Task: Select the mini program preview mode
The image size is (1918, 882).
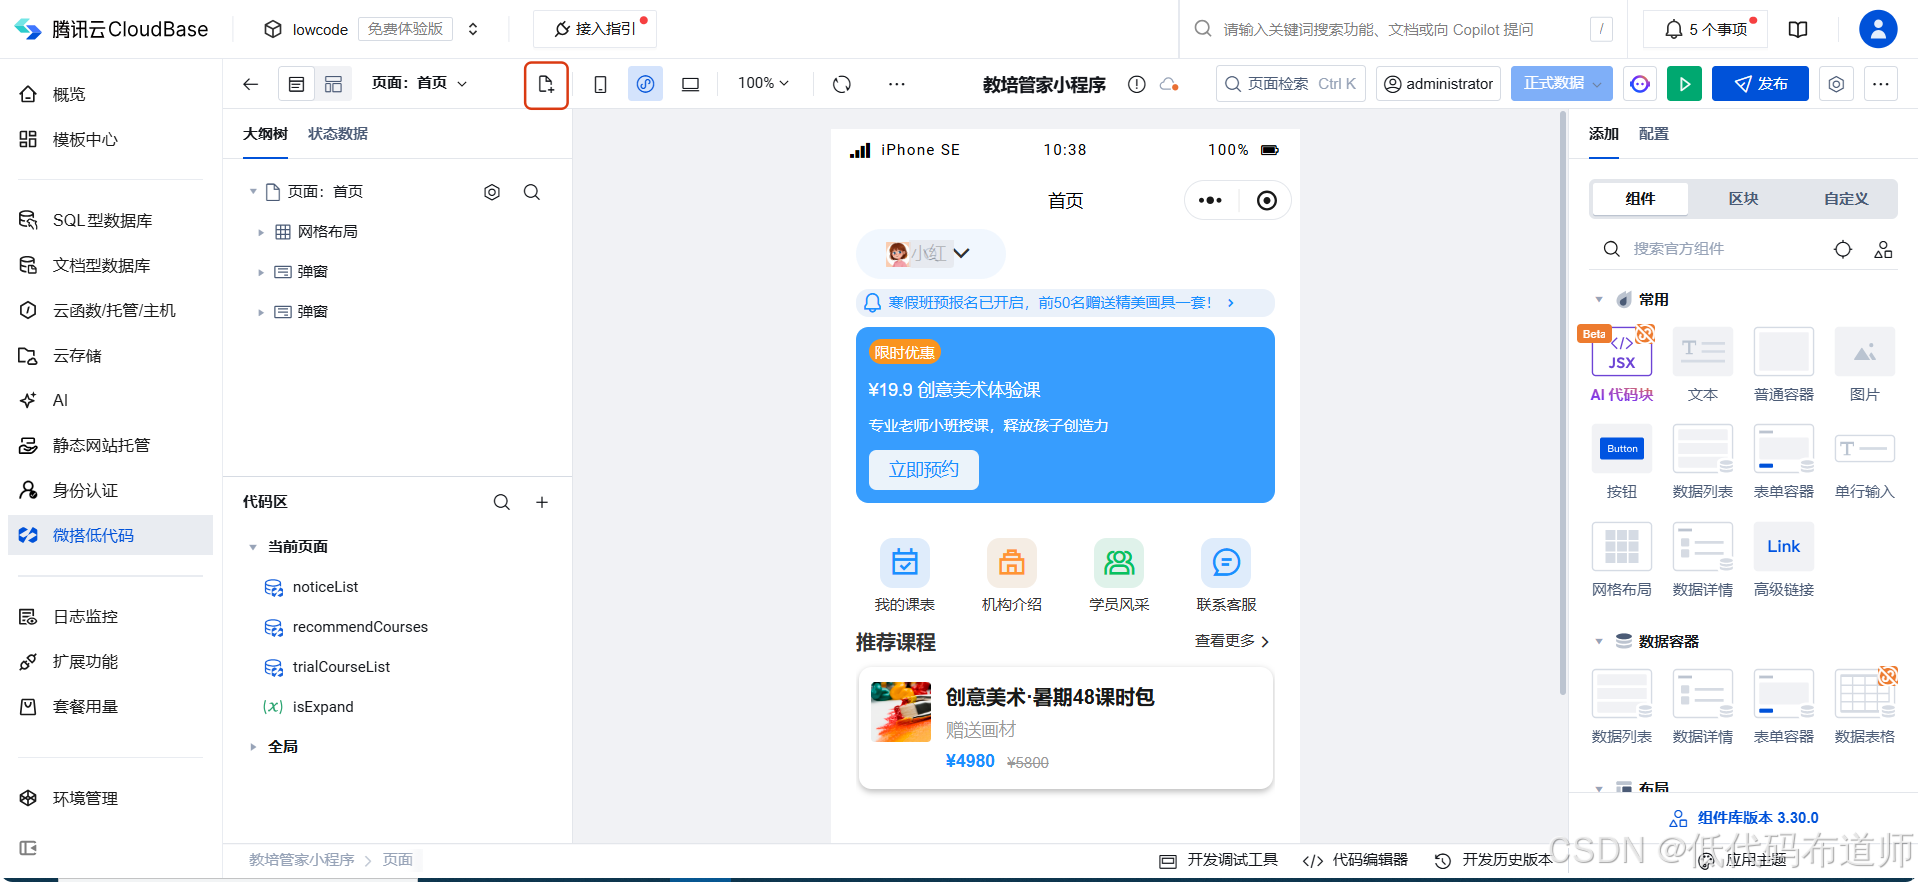Action: coord(645,84)
